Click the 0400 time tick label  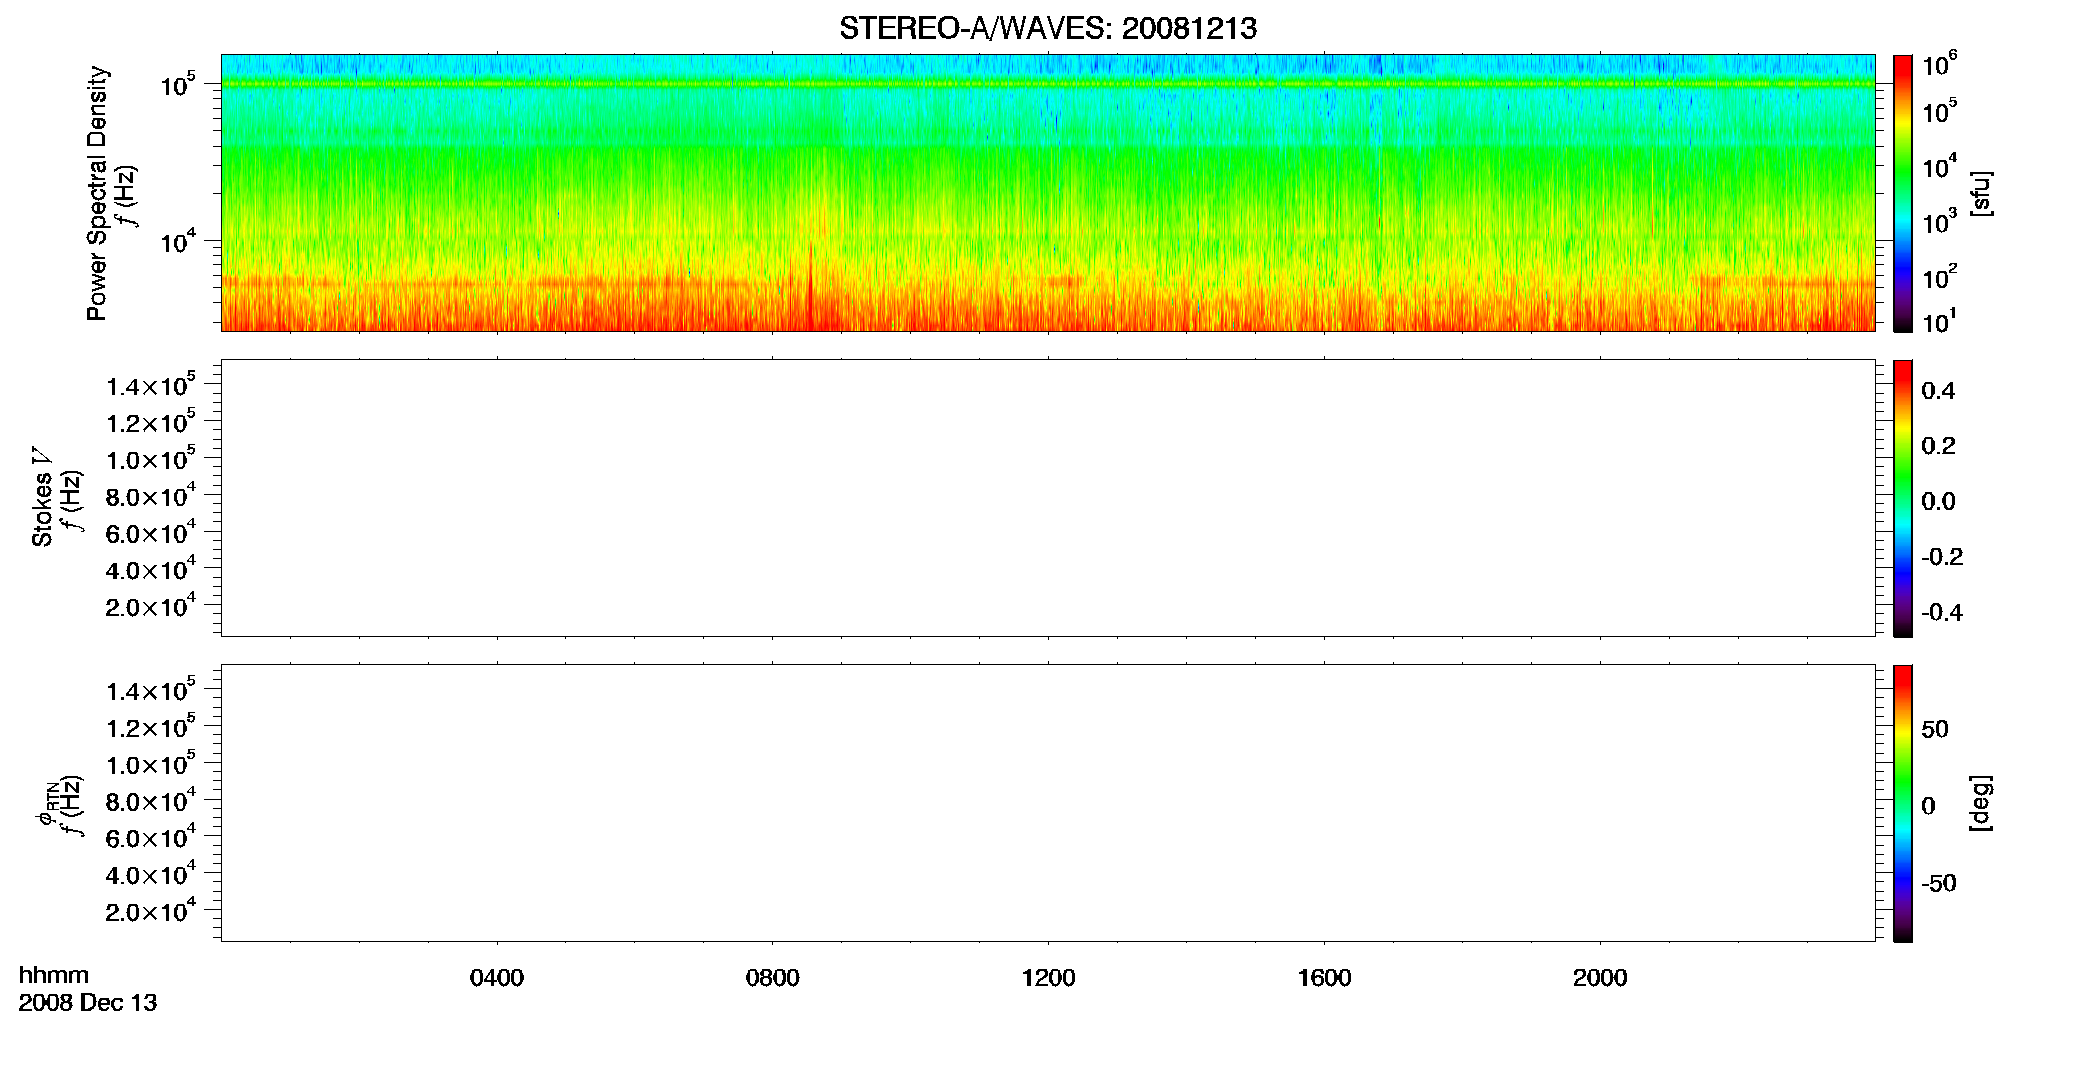tap(497, 978)
